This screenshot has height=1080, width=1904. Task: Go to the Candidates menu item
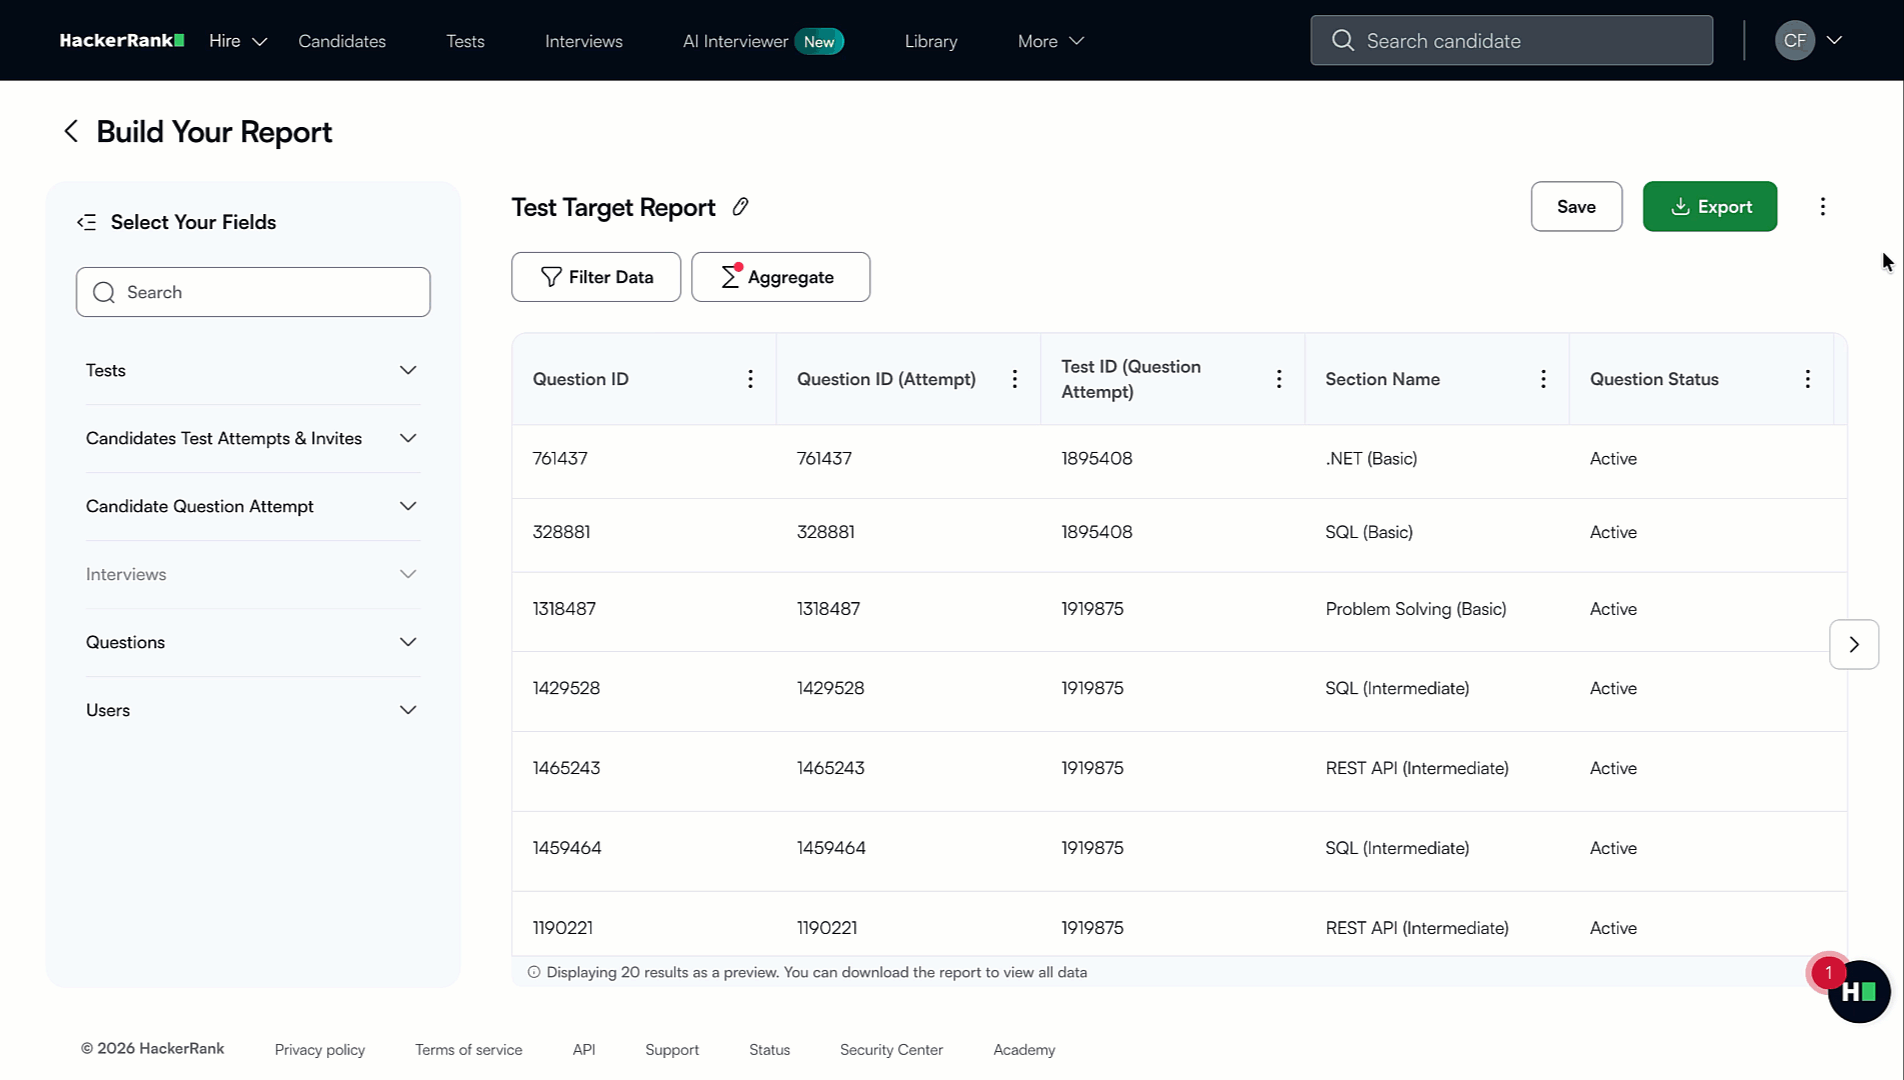[x=341, y=41]
